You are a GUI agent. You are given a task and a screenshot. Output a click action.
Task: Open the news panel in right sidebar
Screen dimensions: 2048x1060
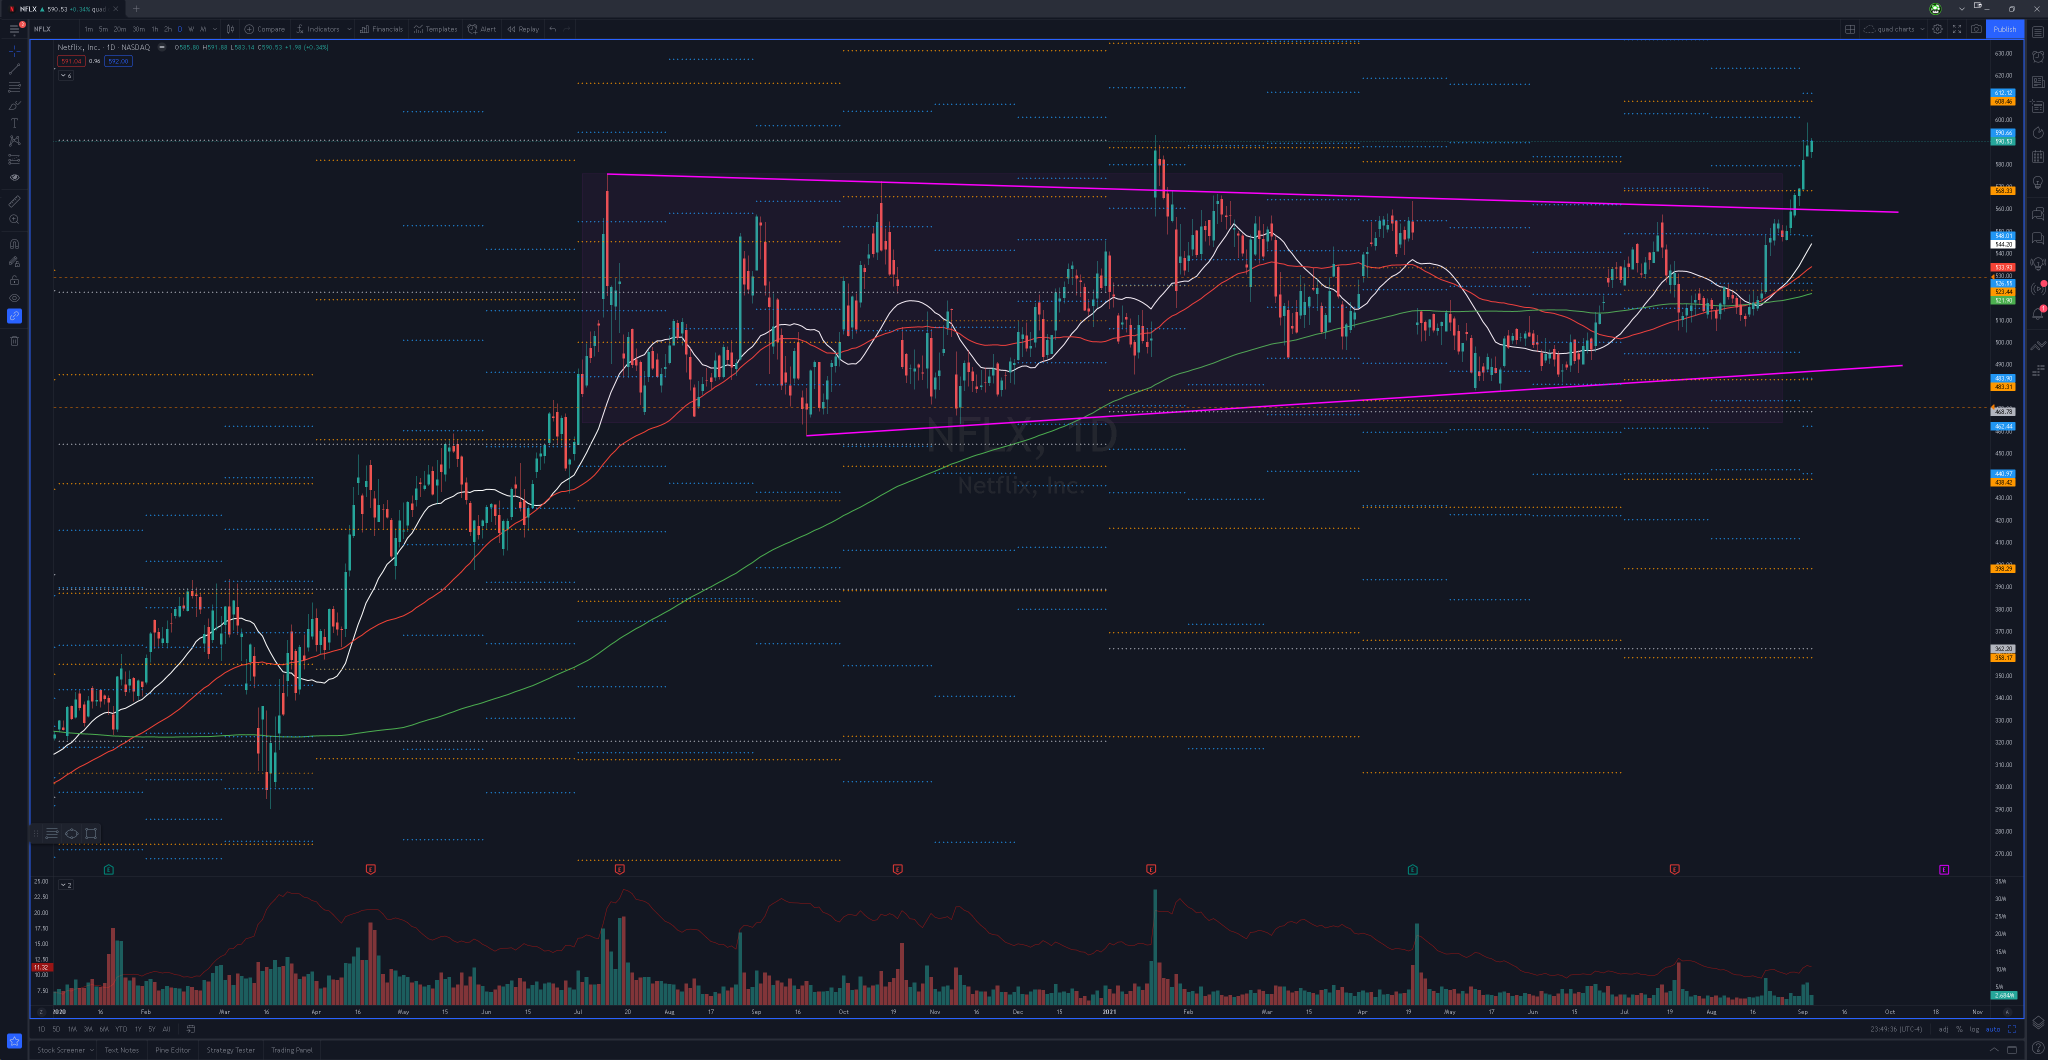(x=2038, y=82)
